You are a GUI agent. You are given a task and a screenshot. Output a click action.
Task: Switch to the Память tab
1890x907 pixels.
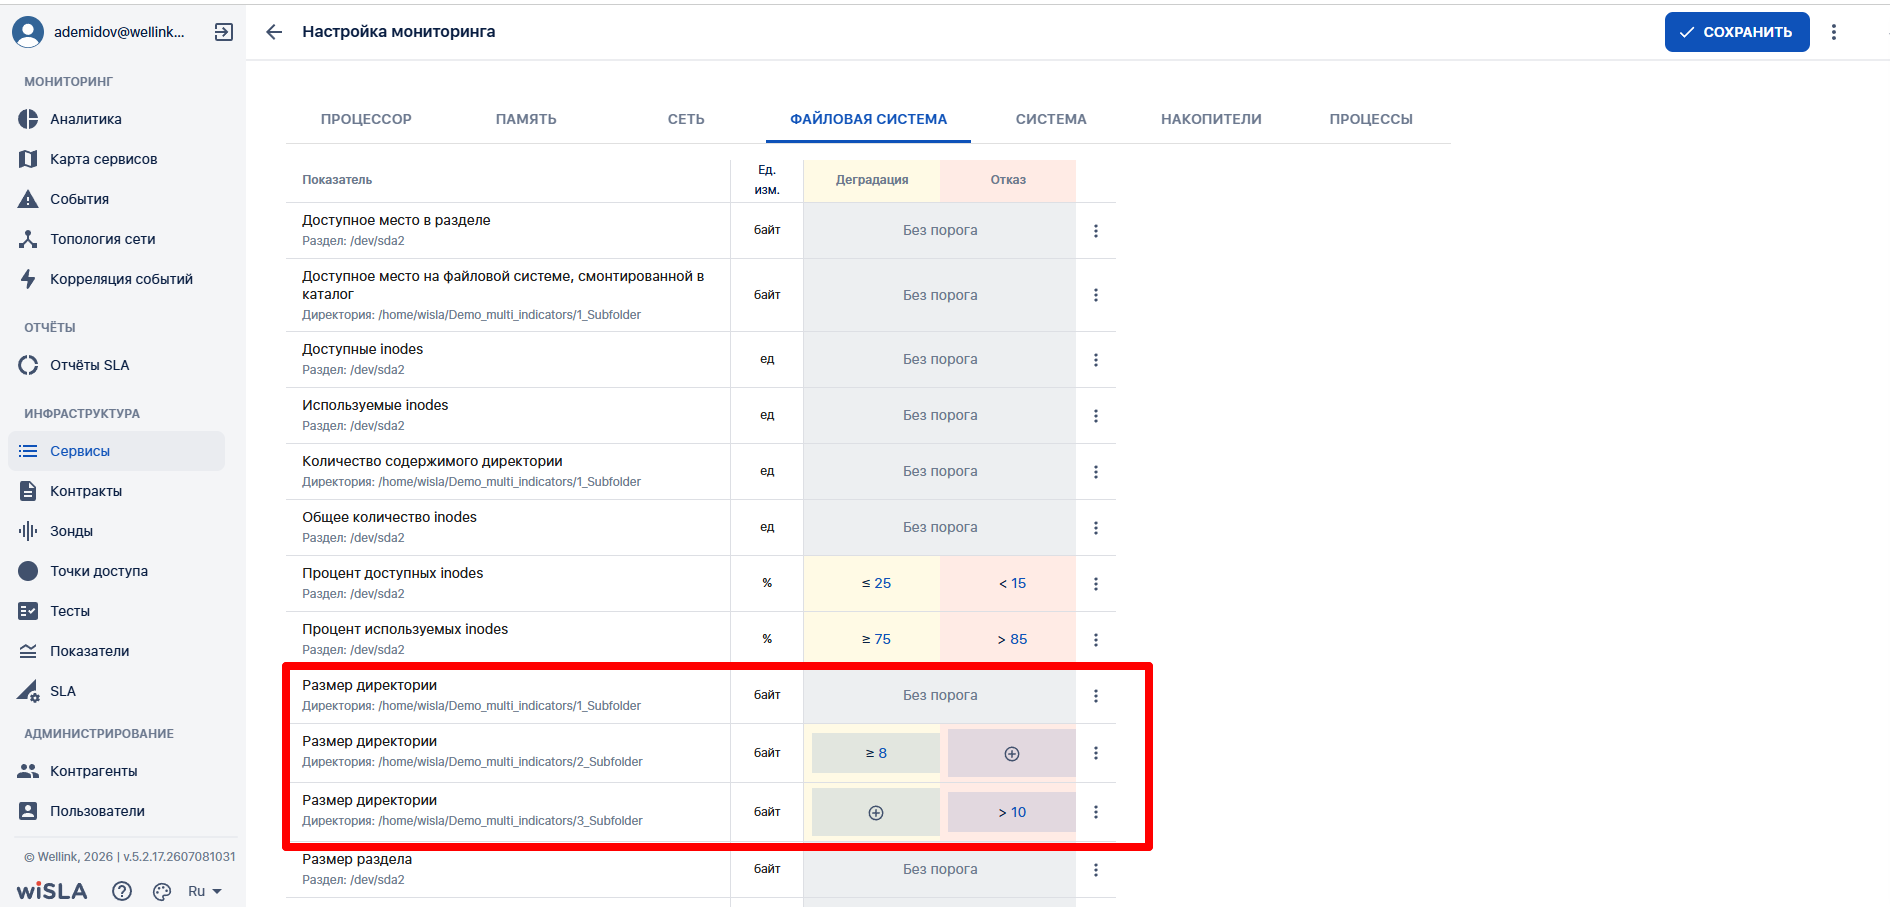[526, 119]
